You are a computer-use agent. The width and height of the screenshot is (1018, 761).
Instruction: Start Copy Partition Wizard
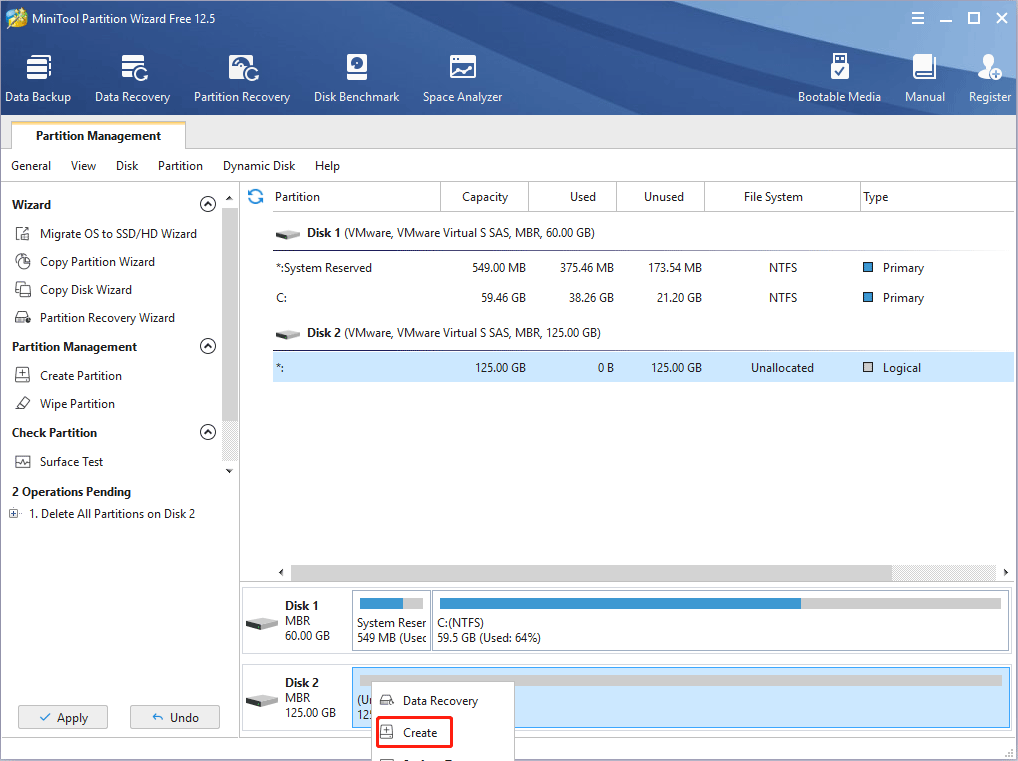point(84,262)
